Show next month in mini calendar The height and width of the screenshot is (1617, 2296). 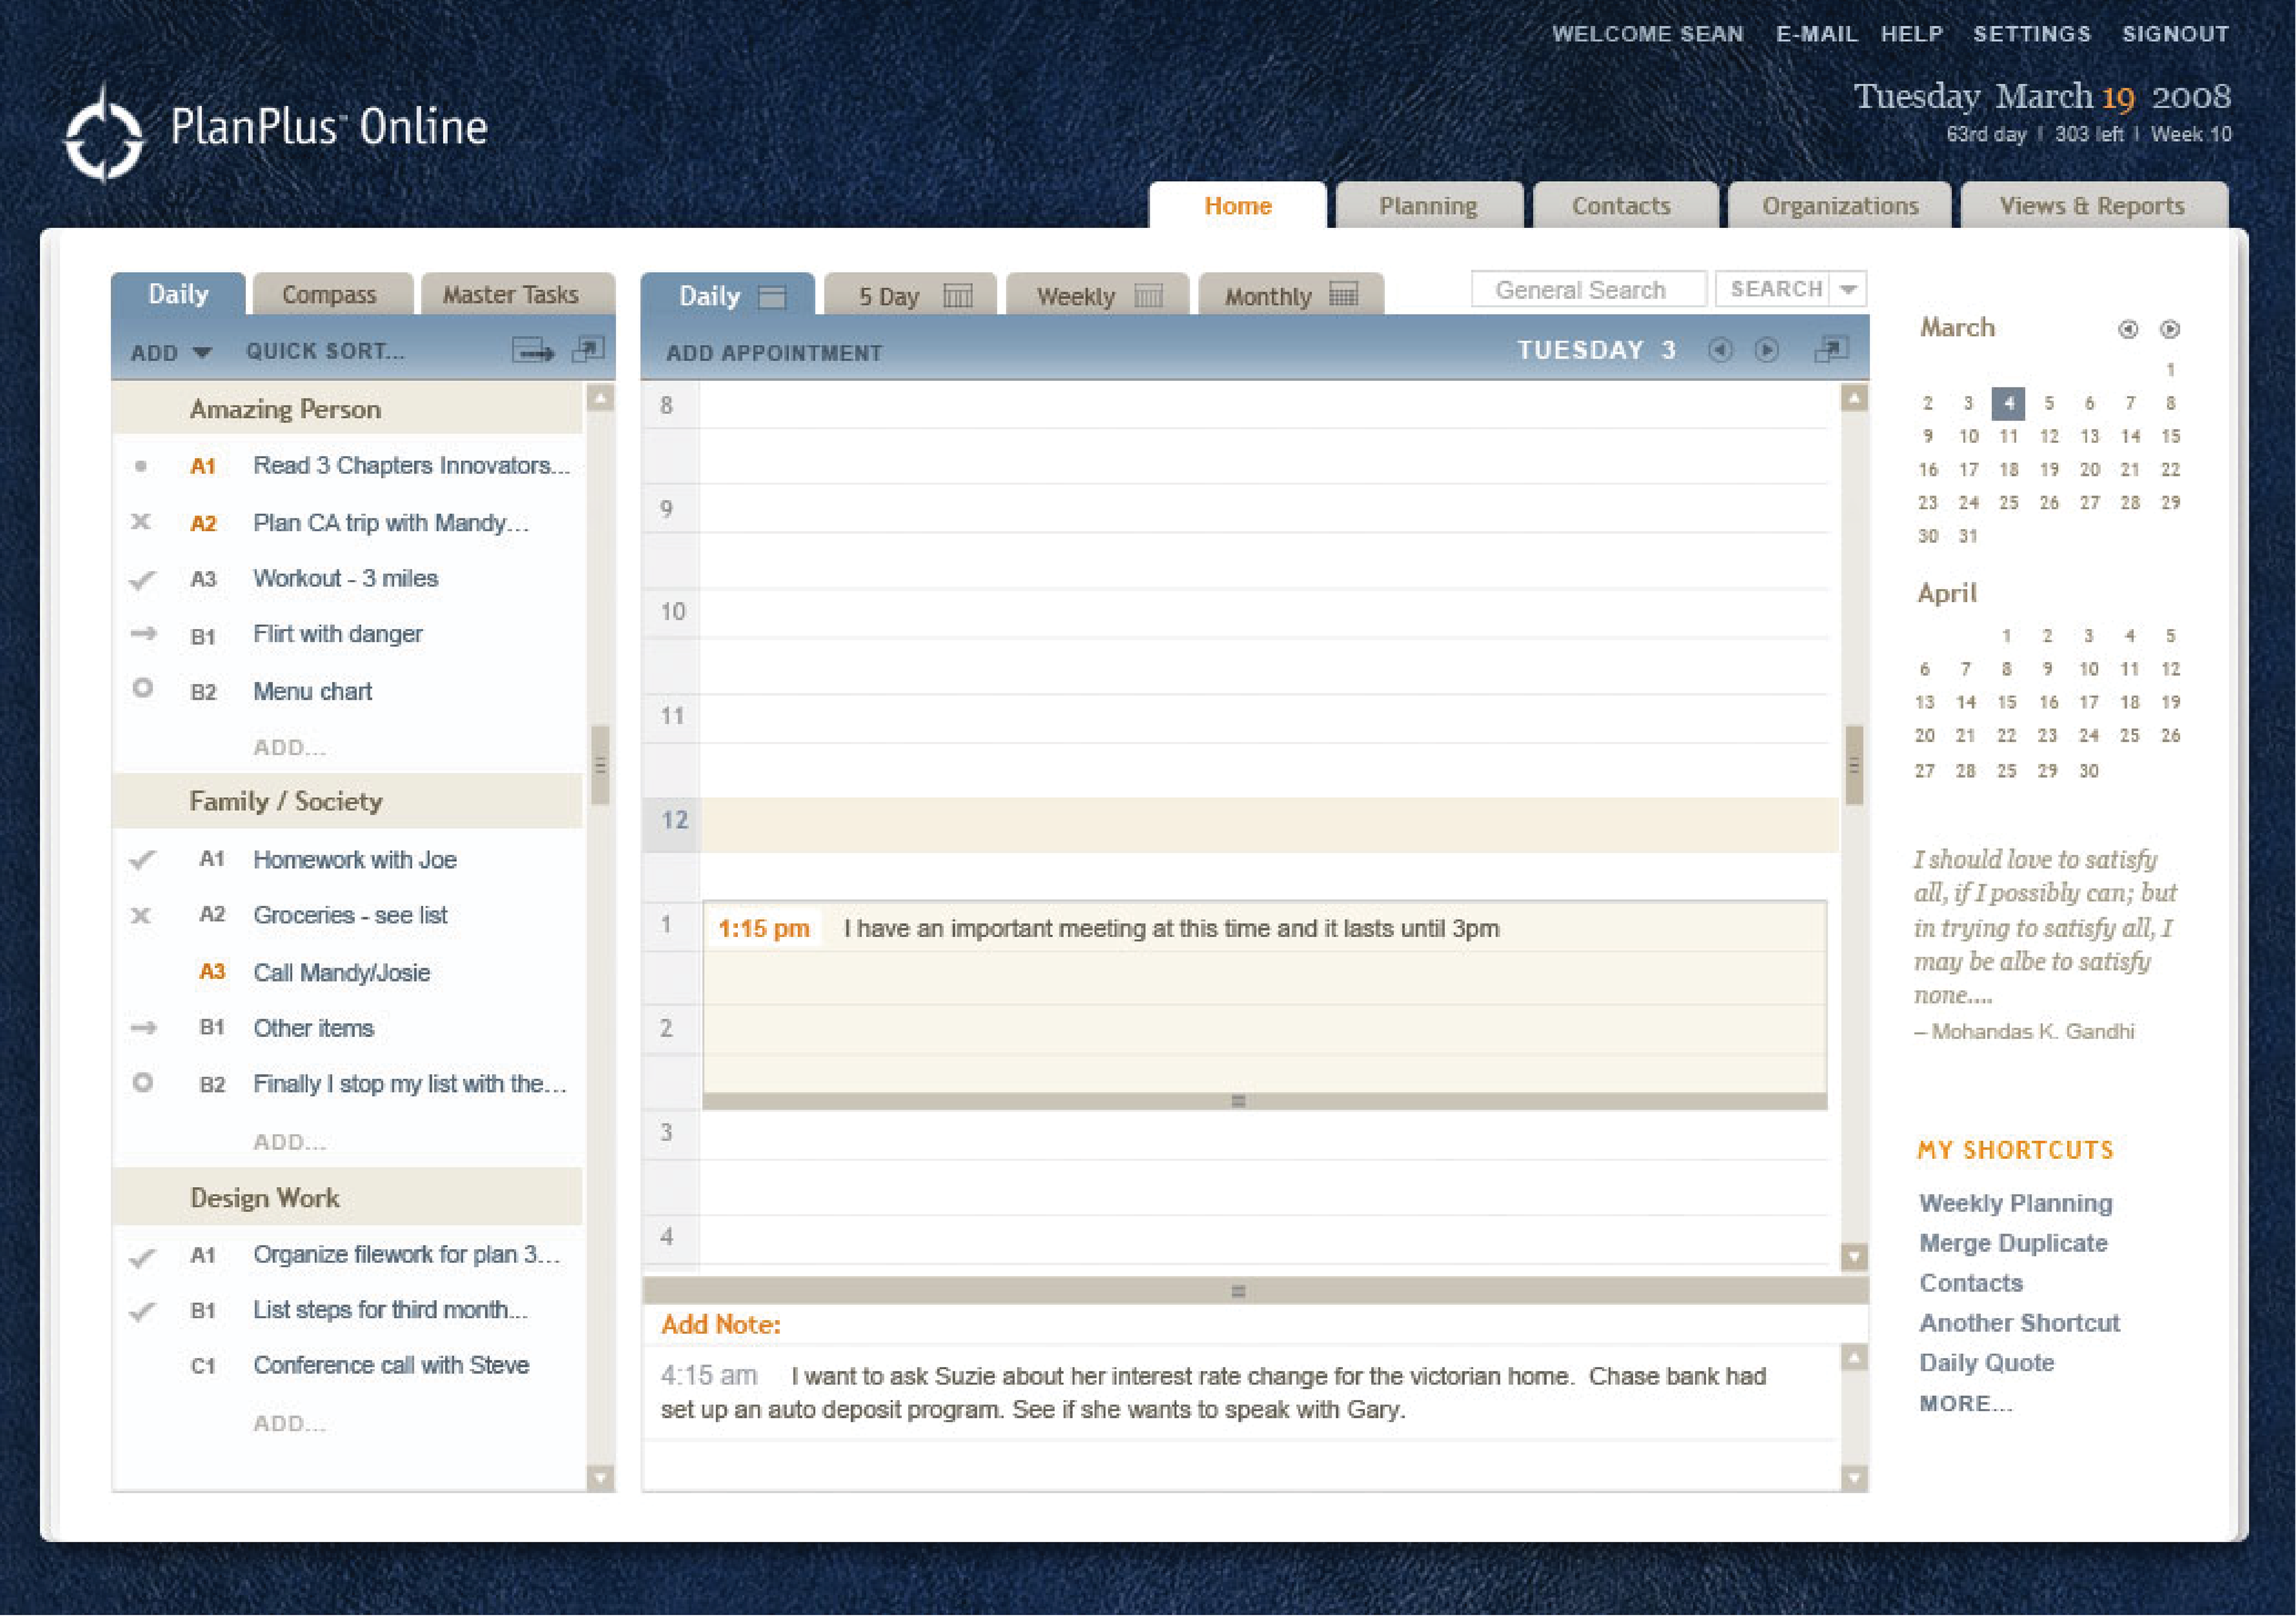coord(2170,329)
